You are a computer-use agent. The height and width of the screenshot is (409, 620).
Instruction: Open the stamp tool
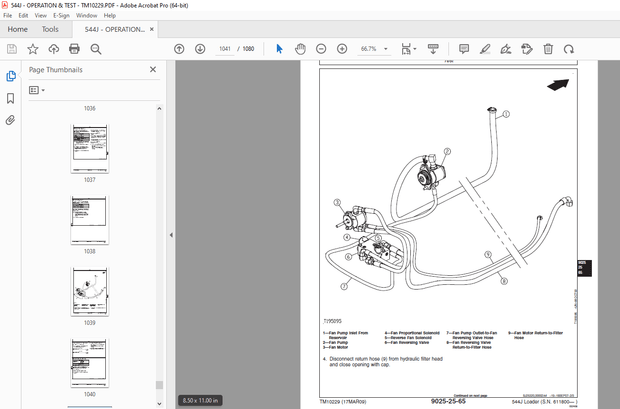pos(527,49)
